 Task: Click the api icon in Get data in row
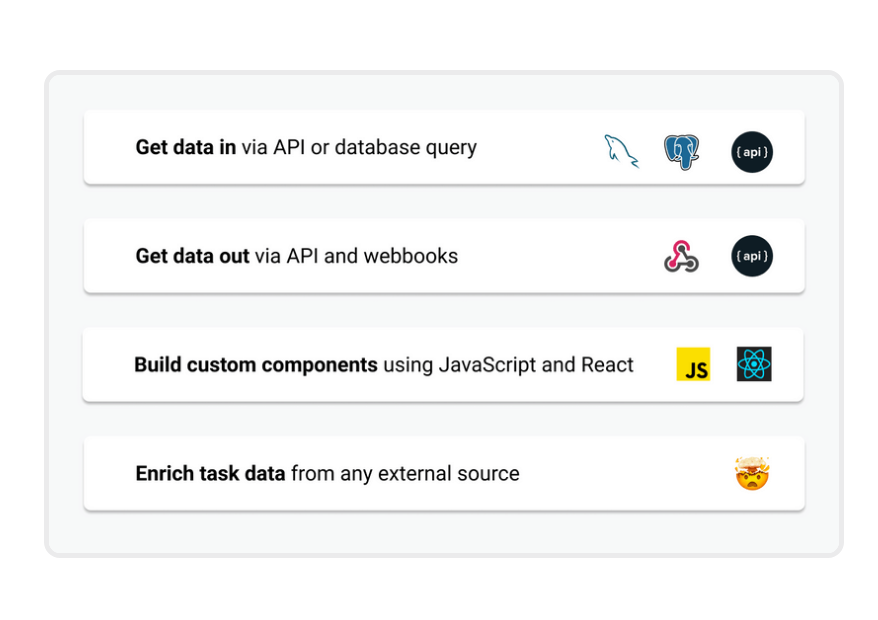751,152
